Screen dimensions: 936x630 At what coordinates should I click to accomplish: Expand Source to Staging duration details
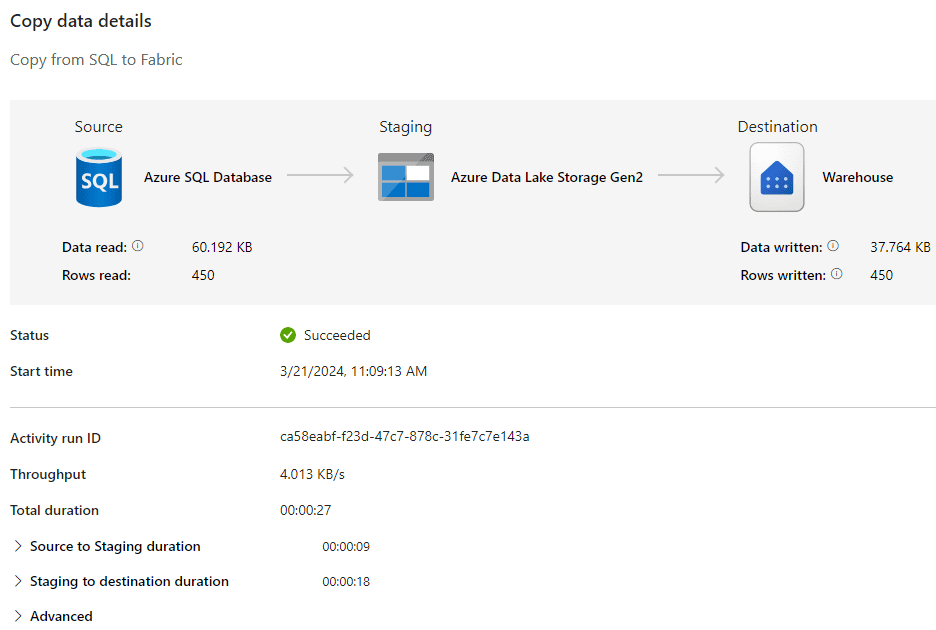click(x=18, y=546)
